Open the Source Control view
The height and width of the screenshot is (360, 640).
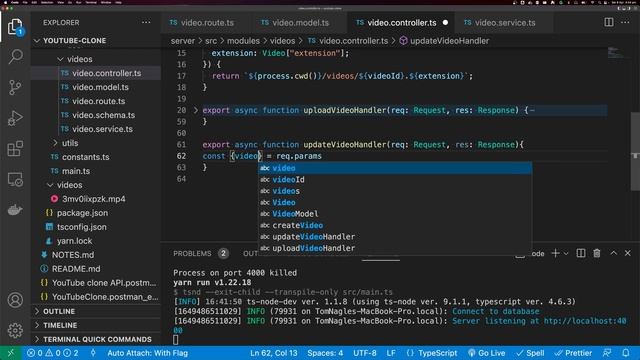tap(15, 87)
